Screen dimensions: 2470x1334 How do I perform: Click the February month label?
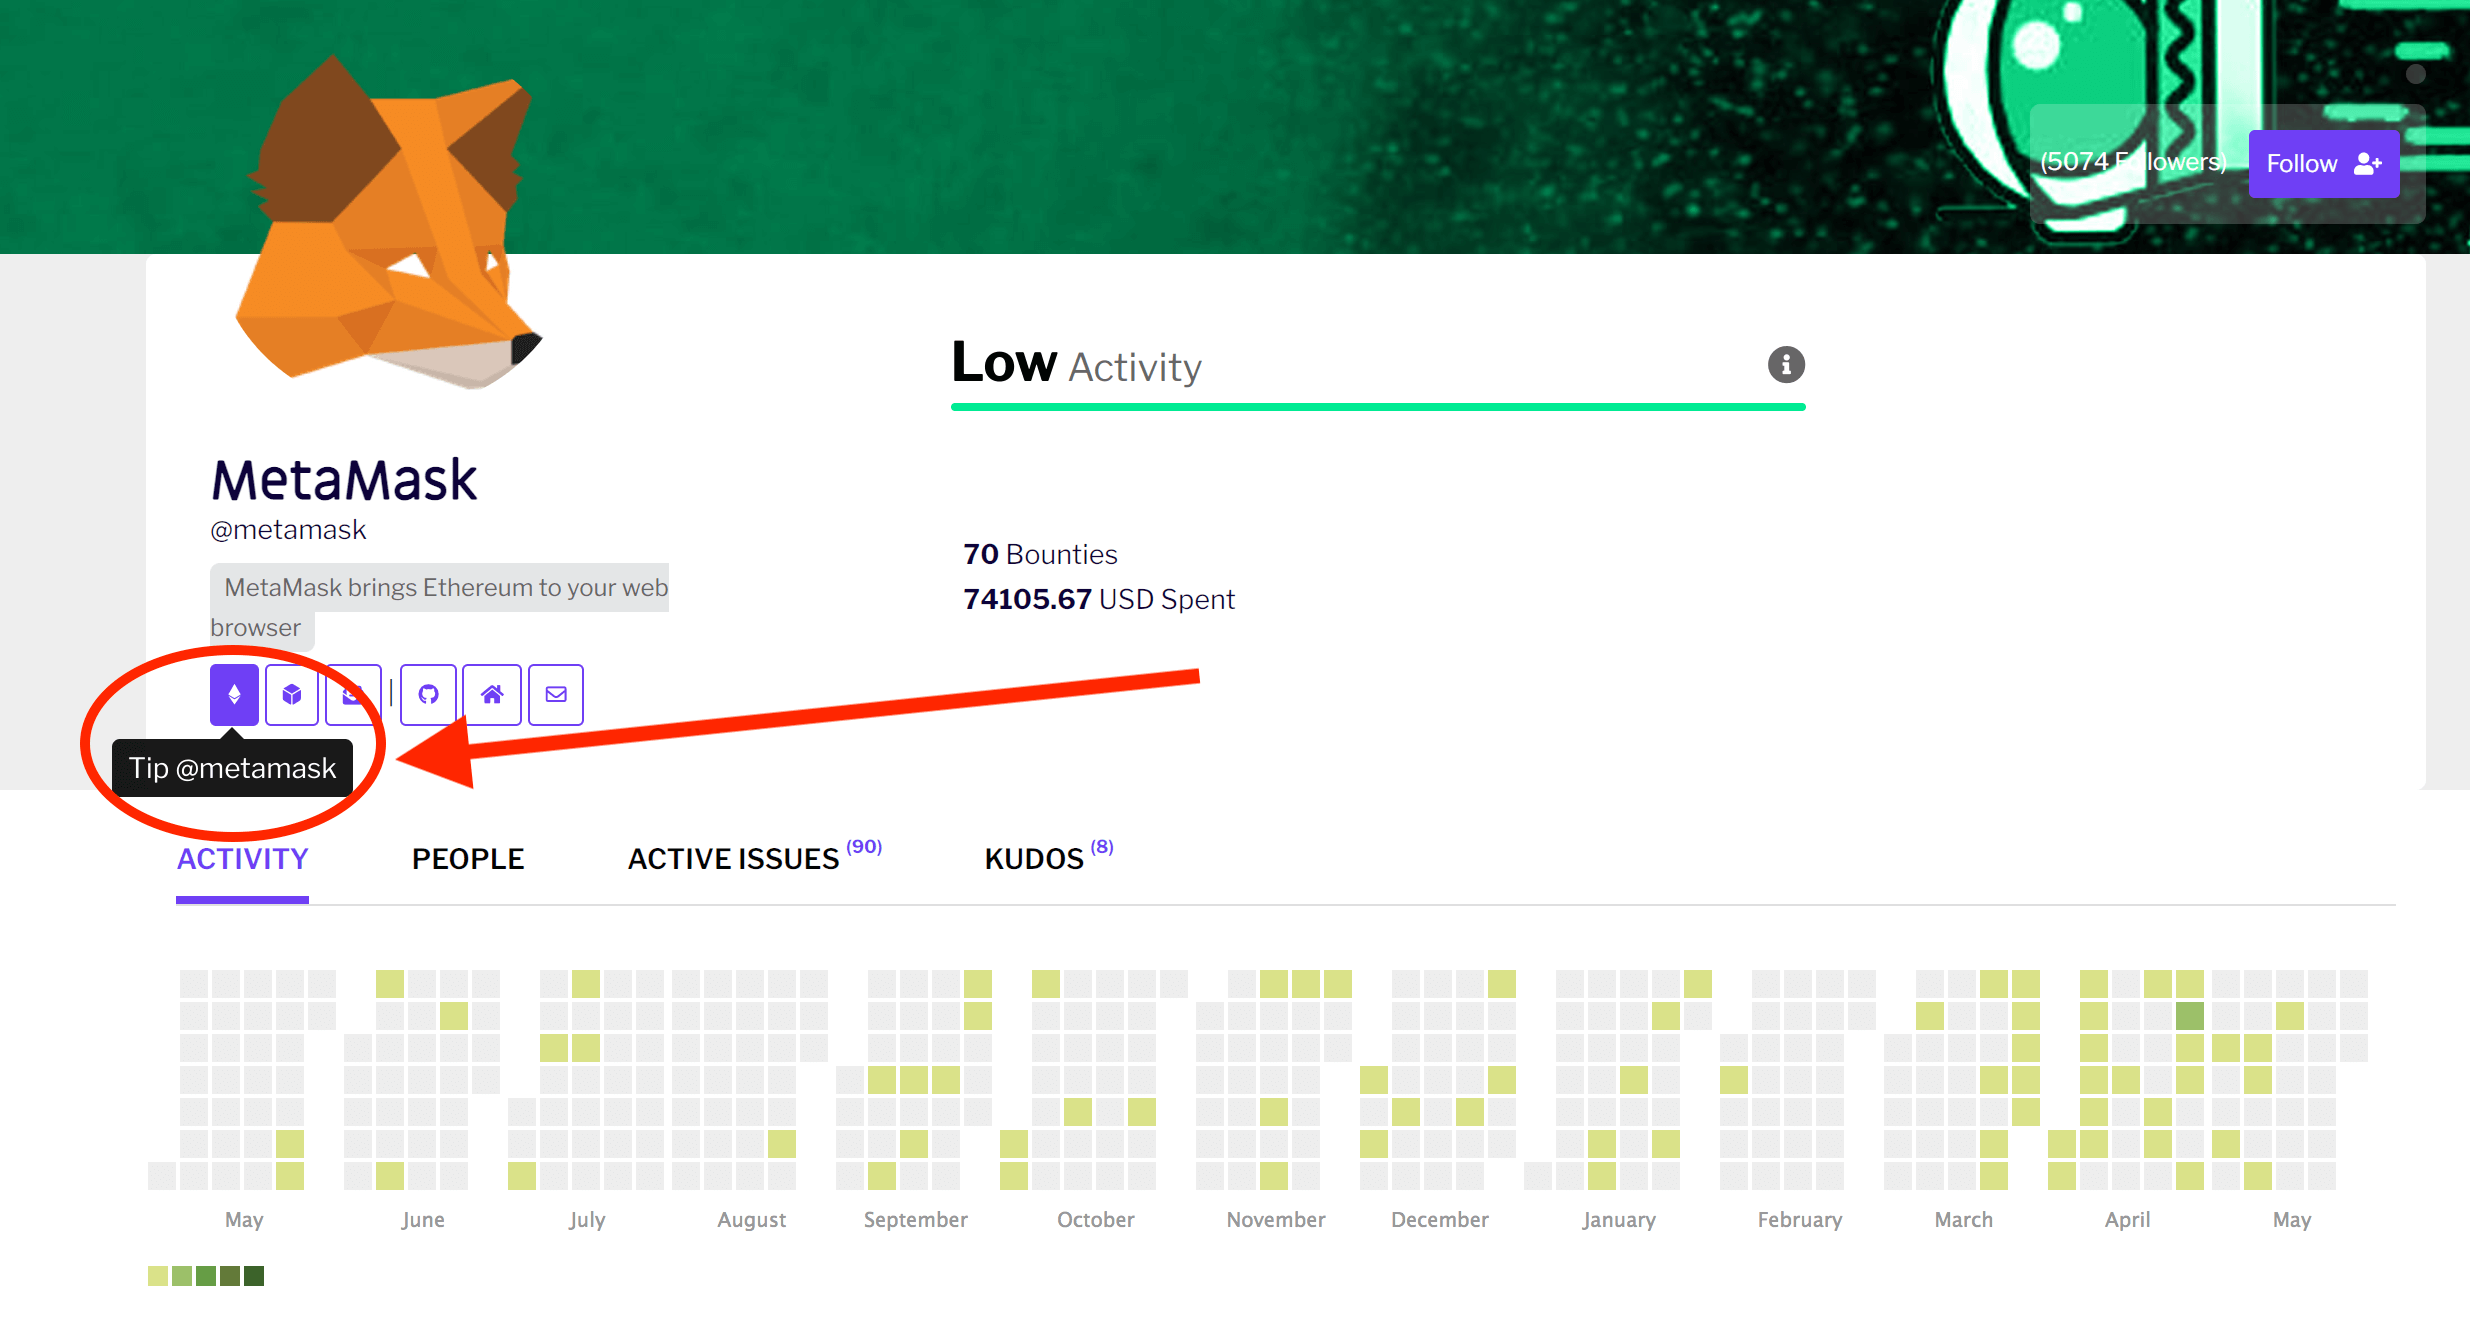[x=1800, y=1220]
